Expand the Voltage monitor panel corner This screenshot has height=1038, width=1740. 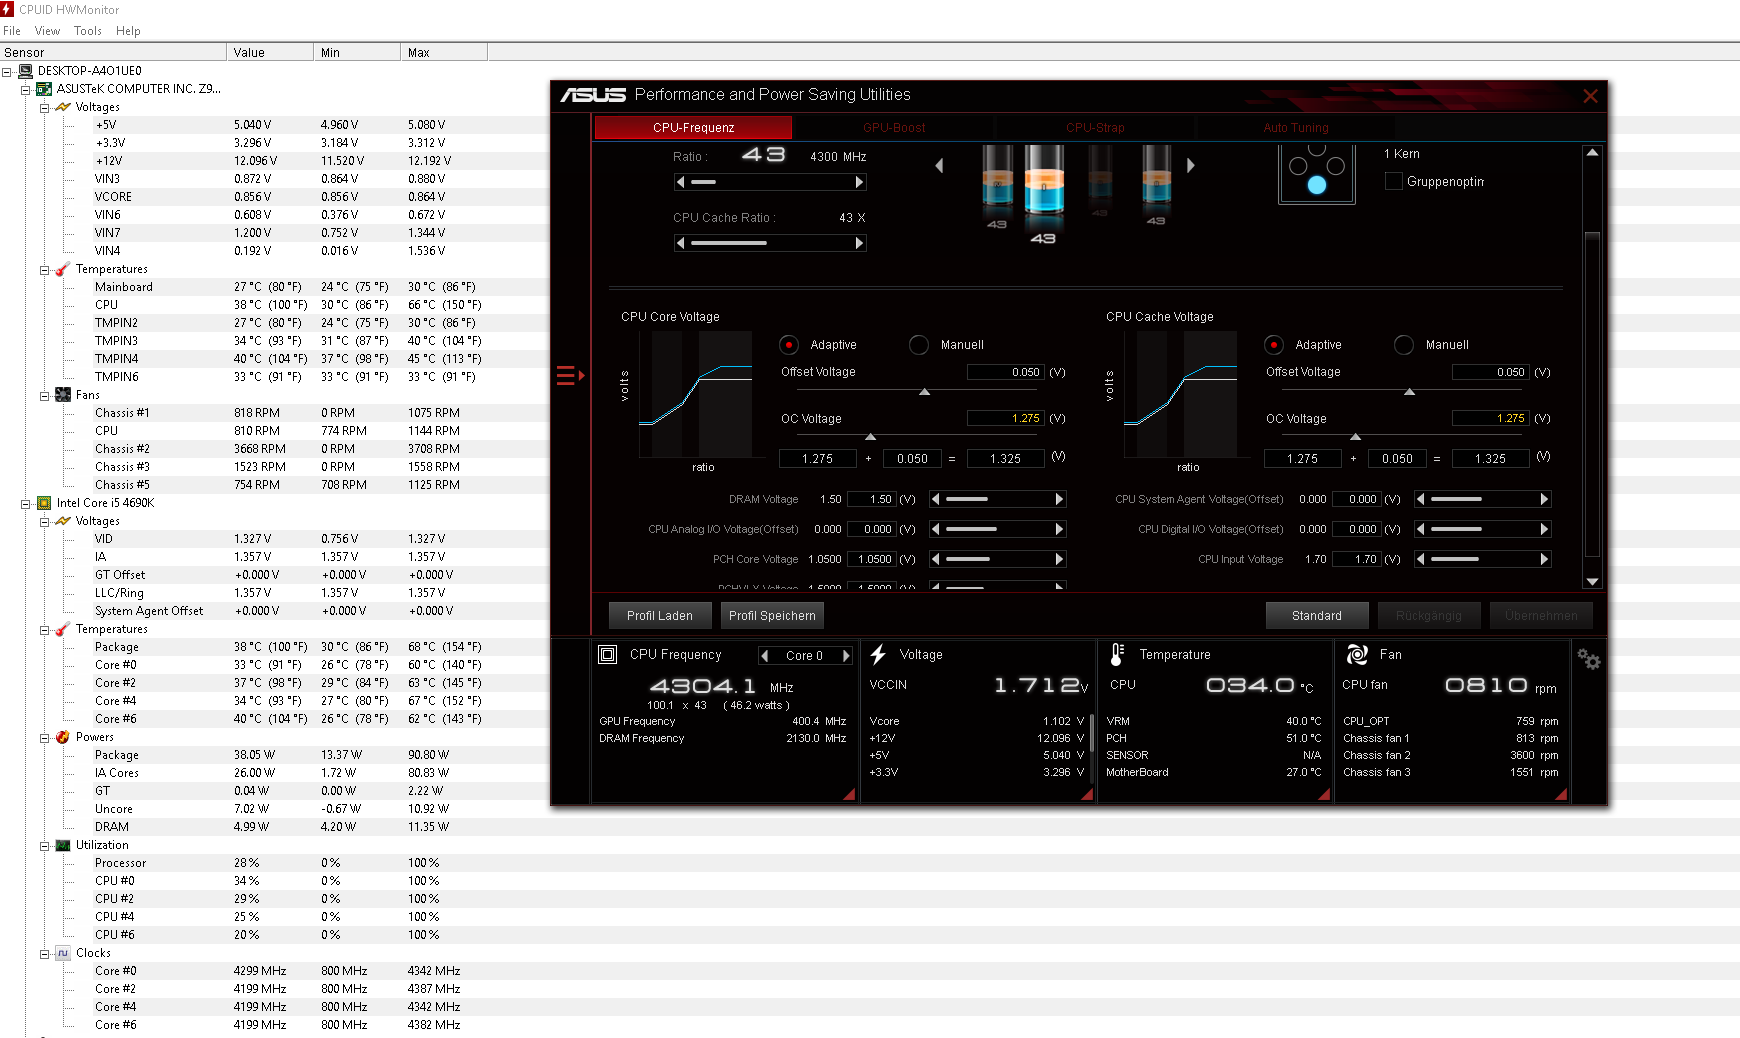click(x=1087, y=794)
